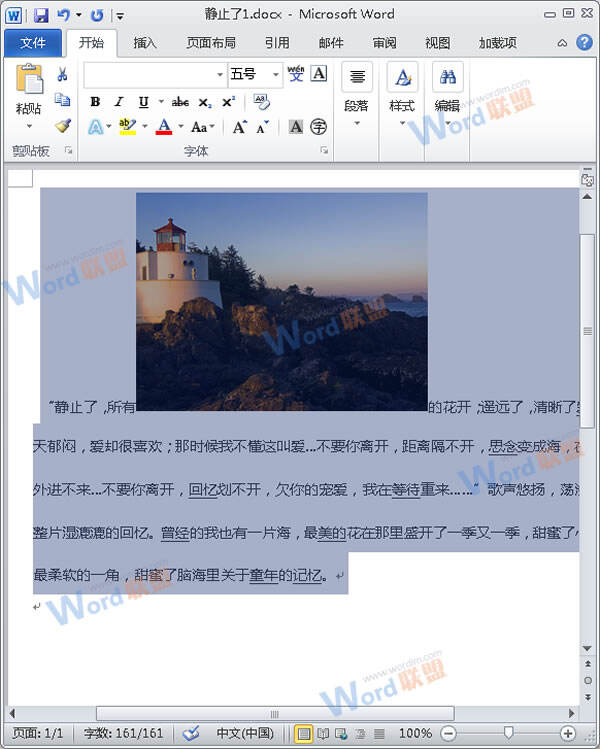600x749 pixels.
Task: Switch to the 页面布局 (Page Layout) tab
Action: click(211, 43)
